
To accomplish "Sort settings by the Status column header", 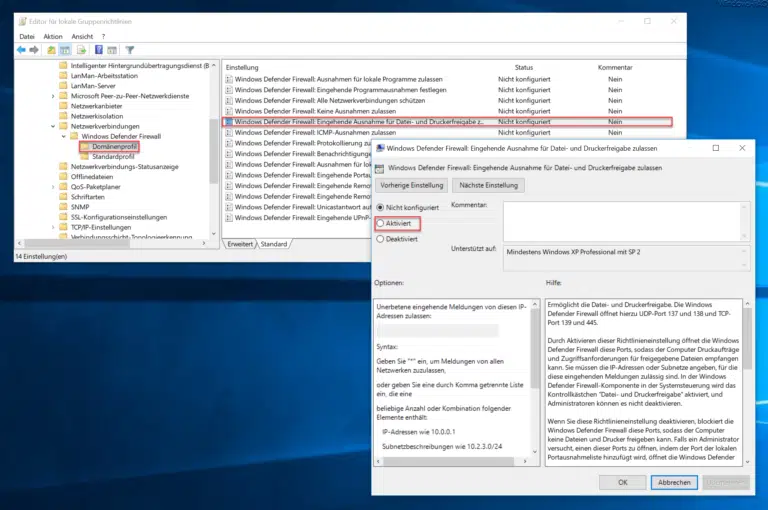I will [524, 68].
